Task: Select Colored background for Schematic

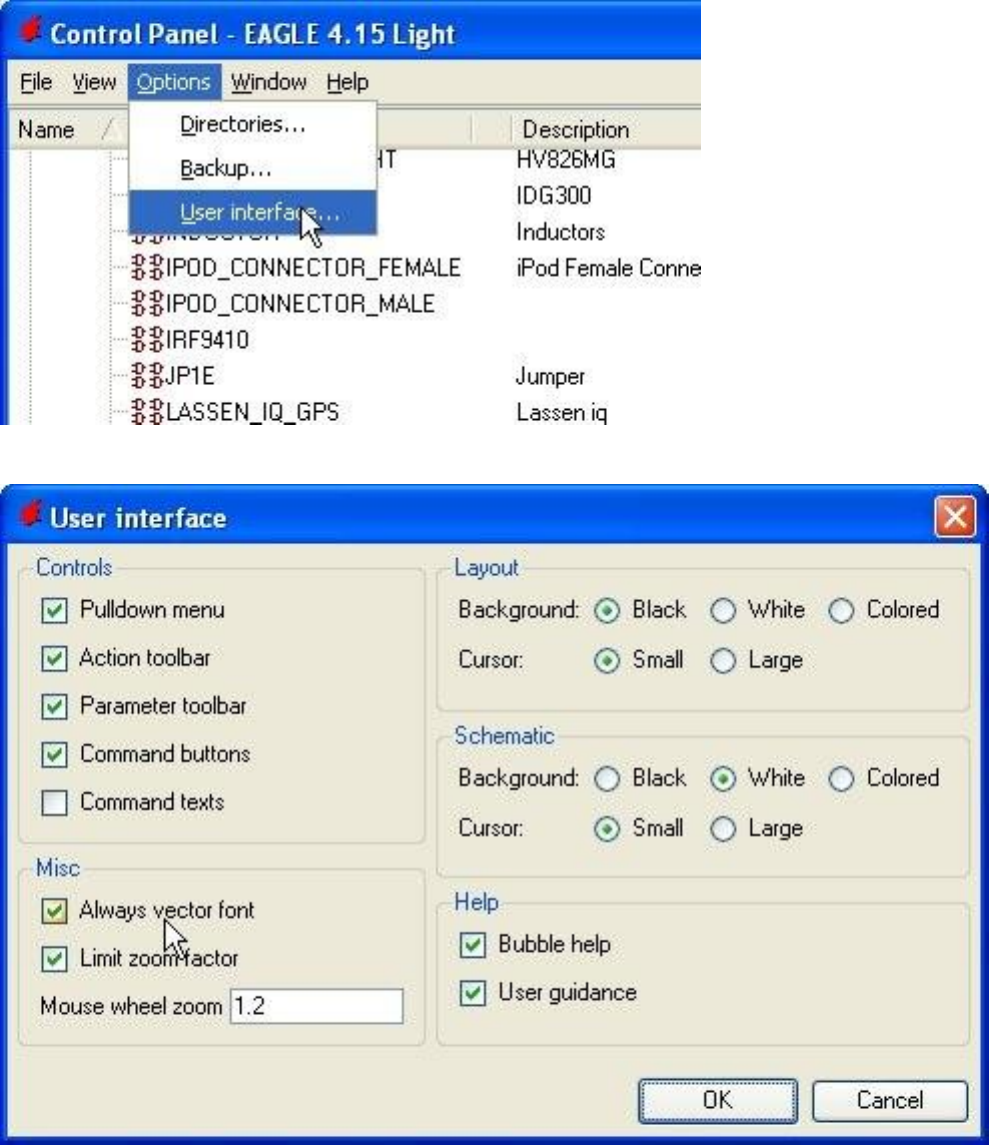Action: 841,778
